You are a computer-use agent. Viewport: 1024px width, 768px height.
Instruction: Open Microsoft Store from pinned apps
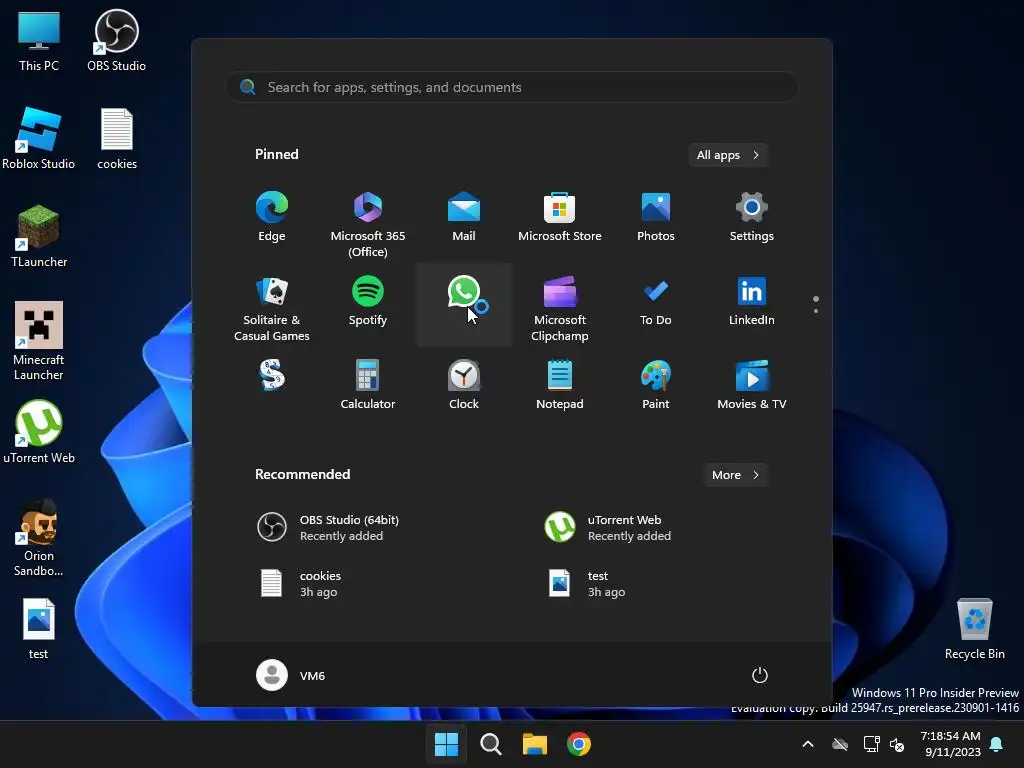(x=560, y=217)
